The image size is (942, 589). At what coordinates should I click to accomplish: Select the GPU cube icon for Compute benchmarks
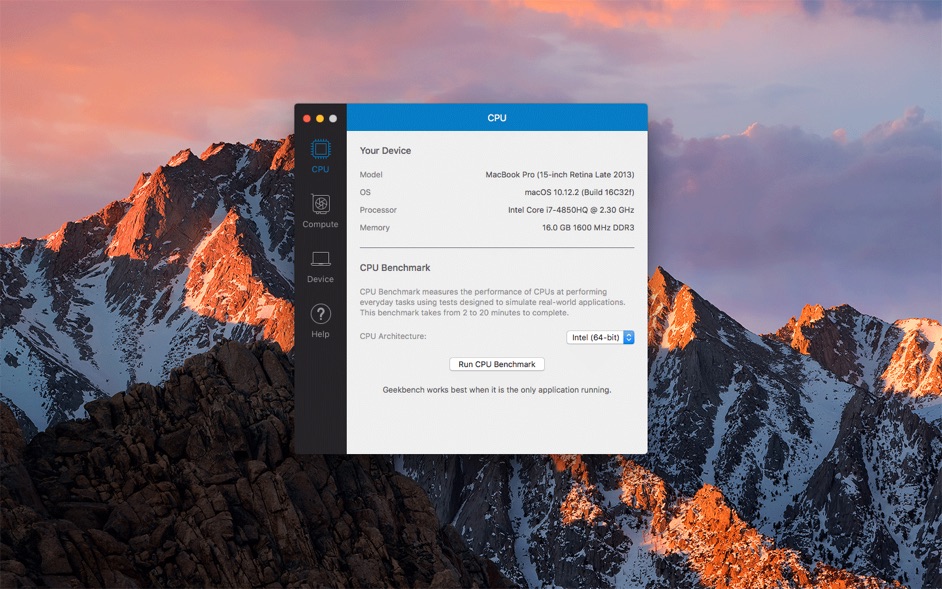(x=320, y=205)
